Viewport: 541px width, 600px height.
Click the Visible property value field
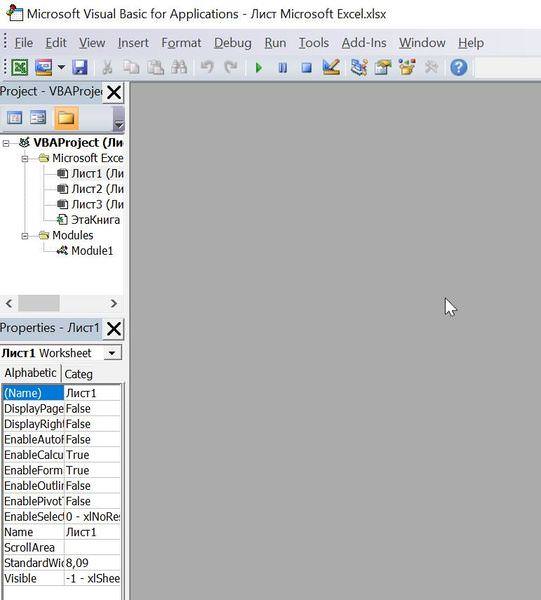tap(93, 578)
